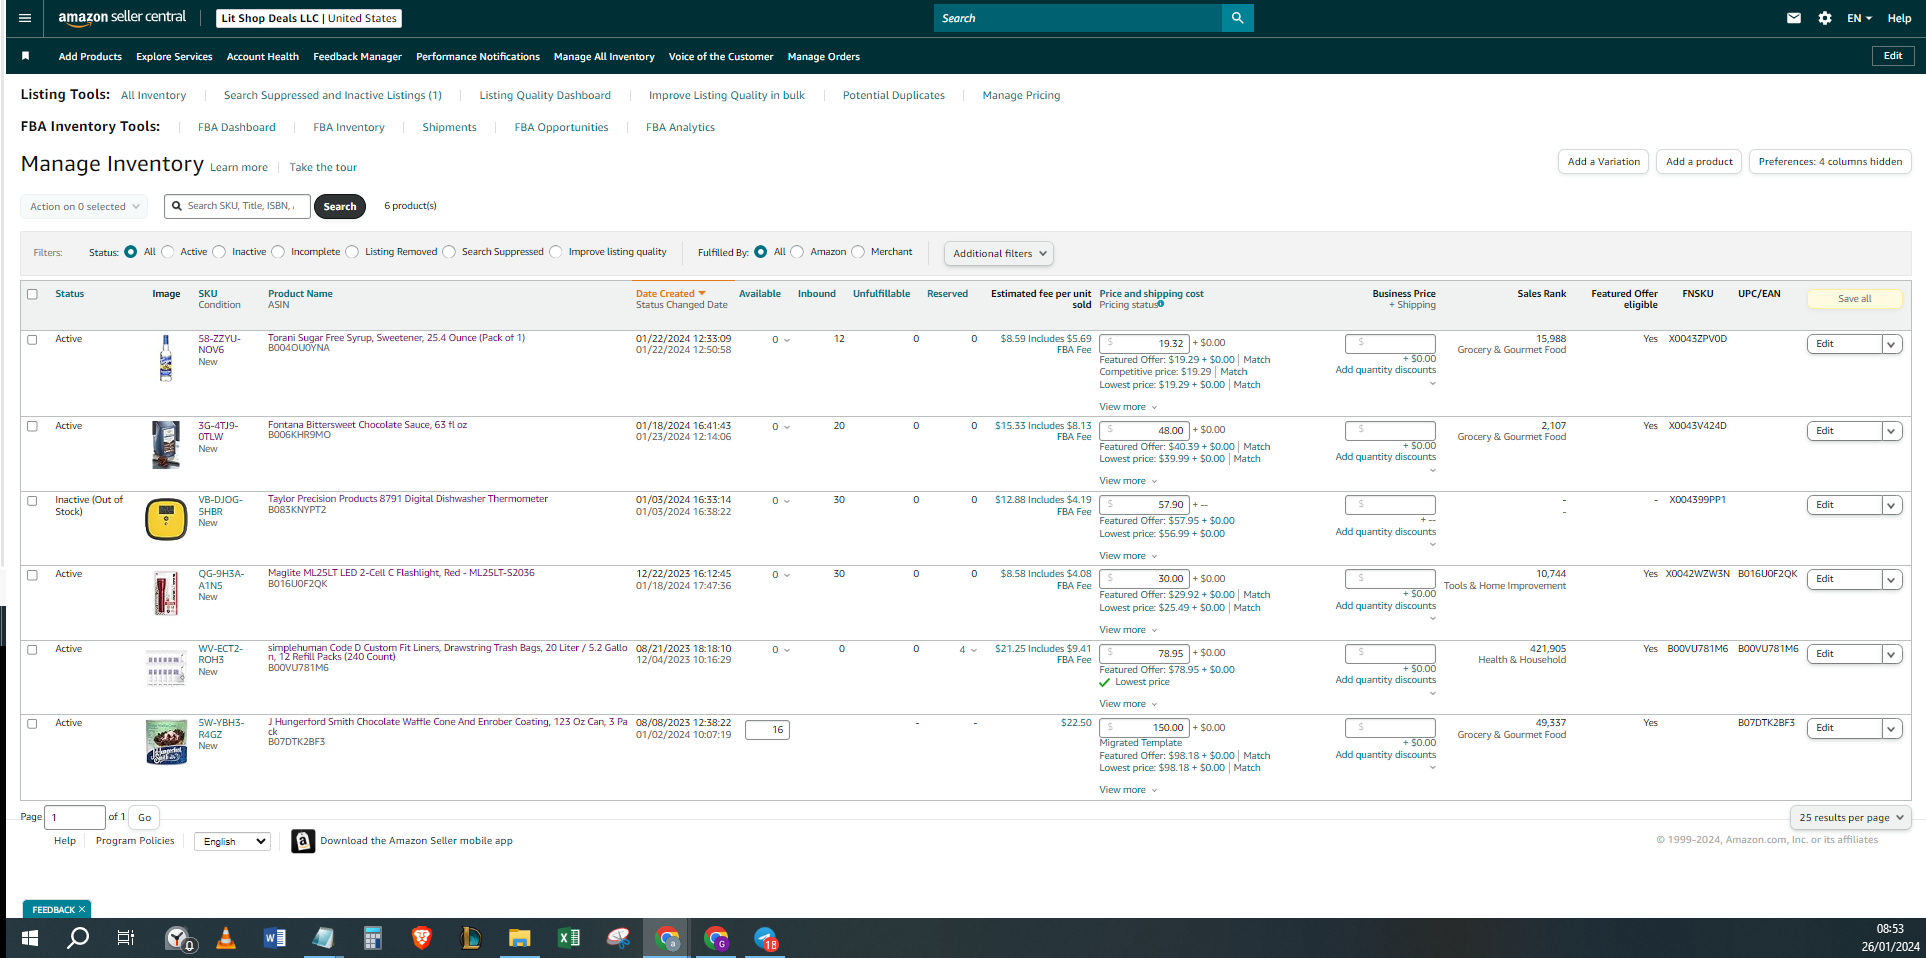This screenshot has width=1926, height=958.
Task: Select the Inactive status radio filter
Action: [219, 252]
